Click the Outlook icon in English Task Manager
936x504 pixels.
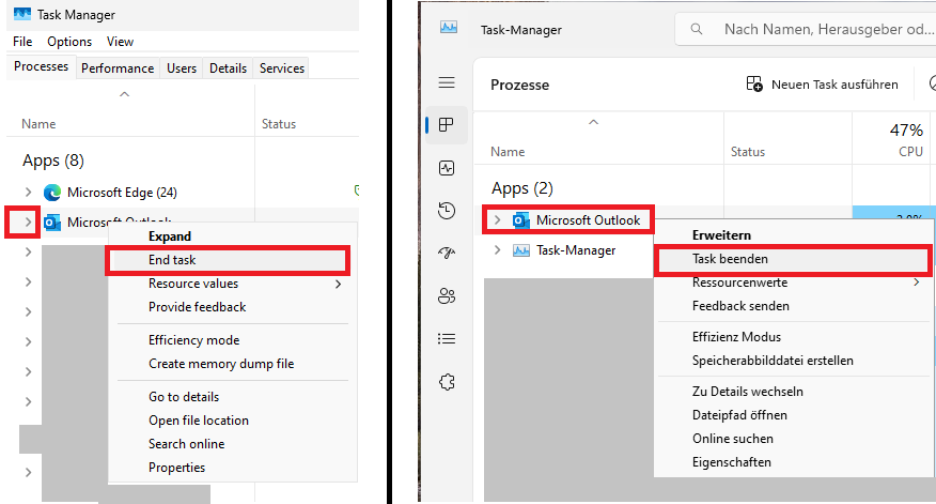click(53, 222)
